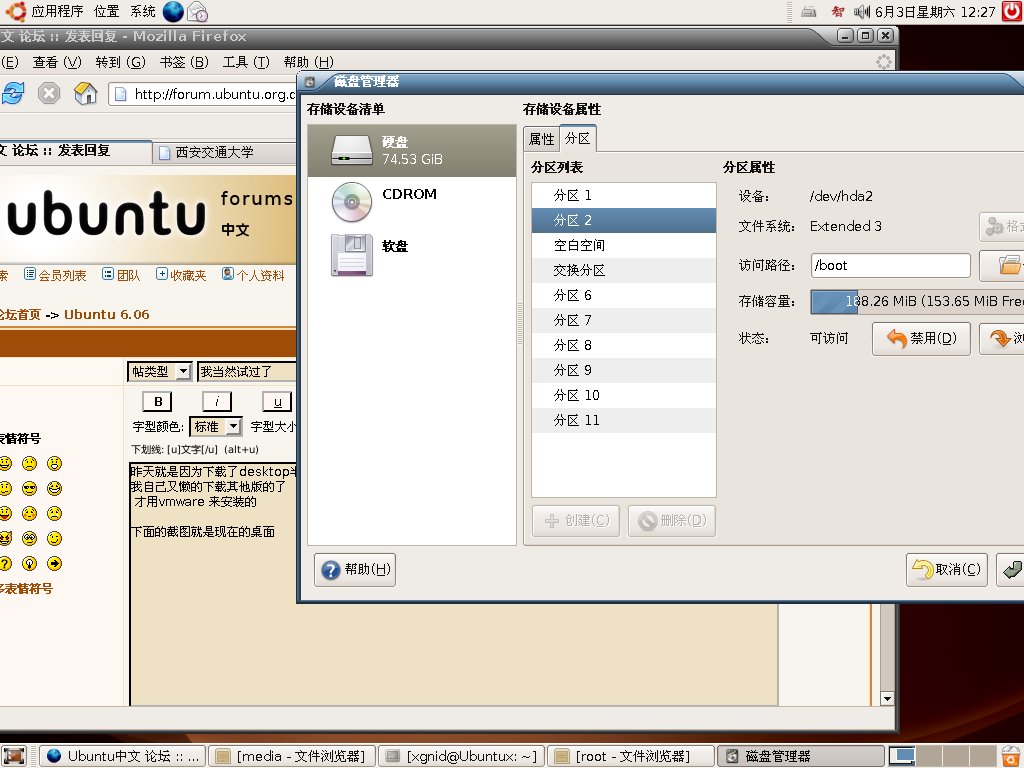Click the Bold formatting button
Viewport: 1024px width, 768px height.
[157, 402]
